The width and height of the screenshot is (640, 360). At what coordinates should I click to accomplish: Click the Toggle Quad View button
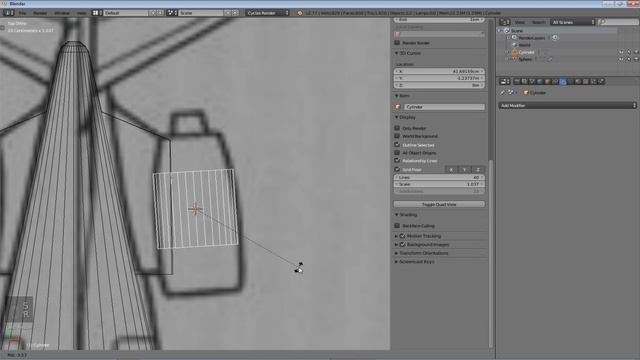(439, 204)
